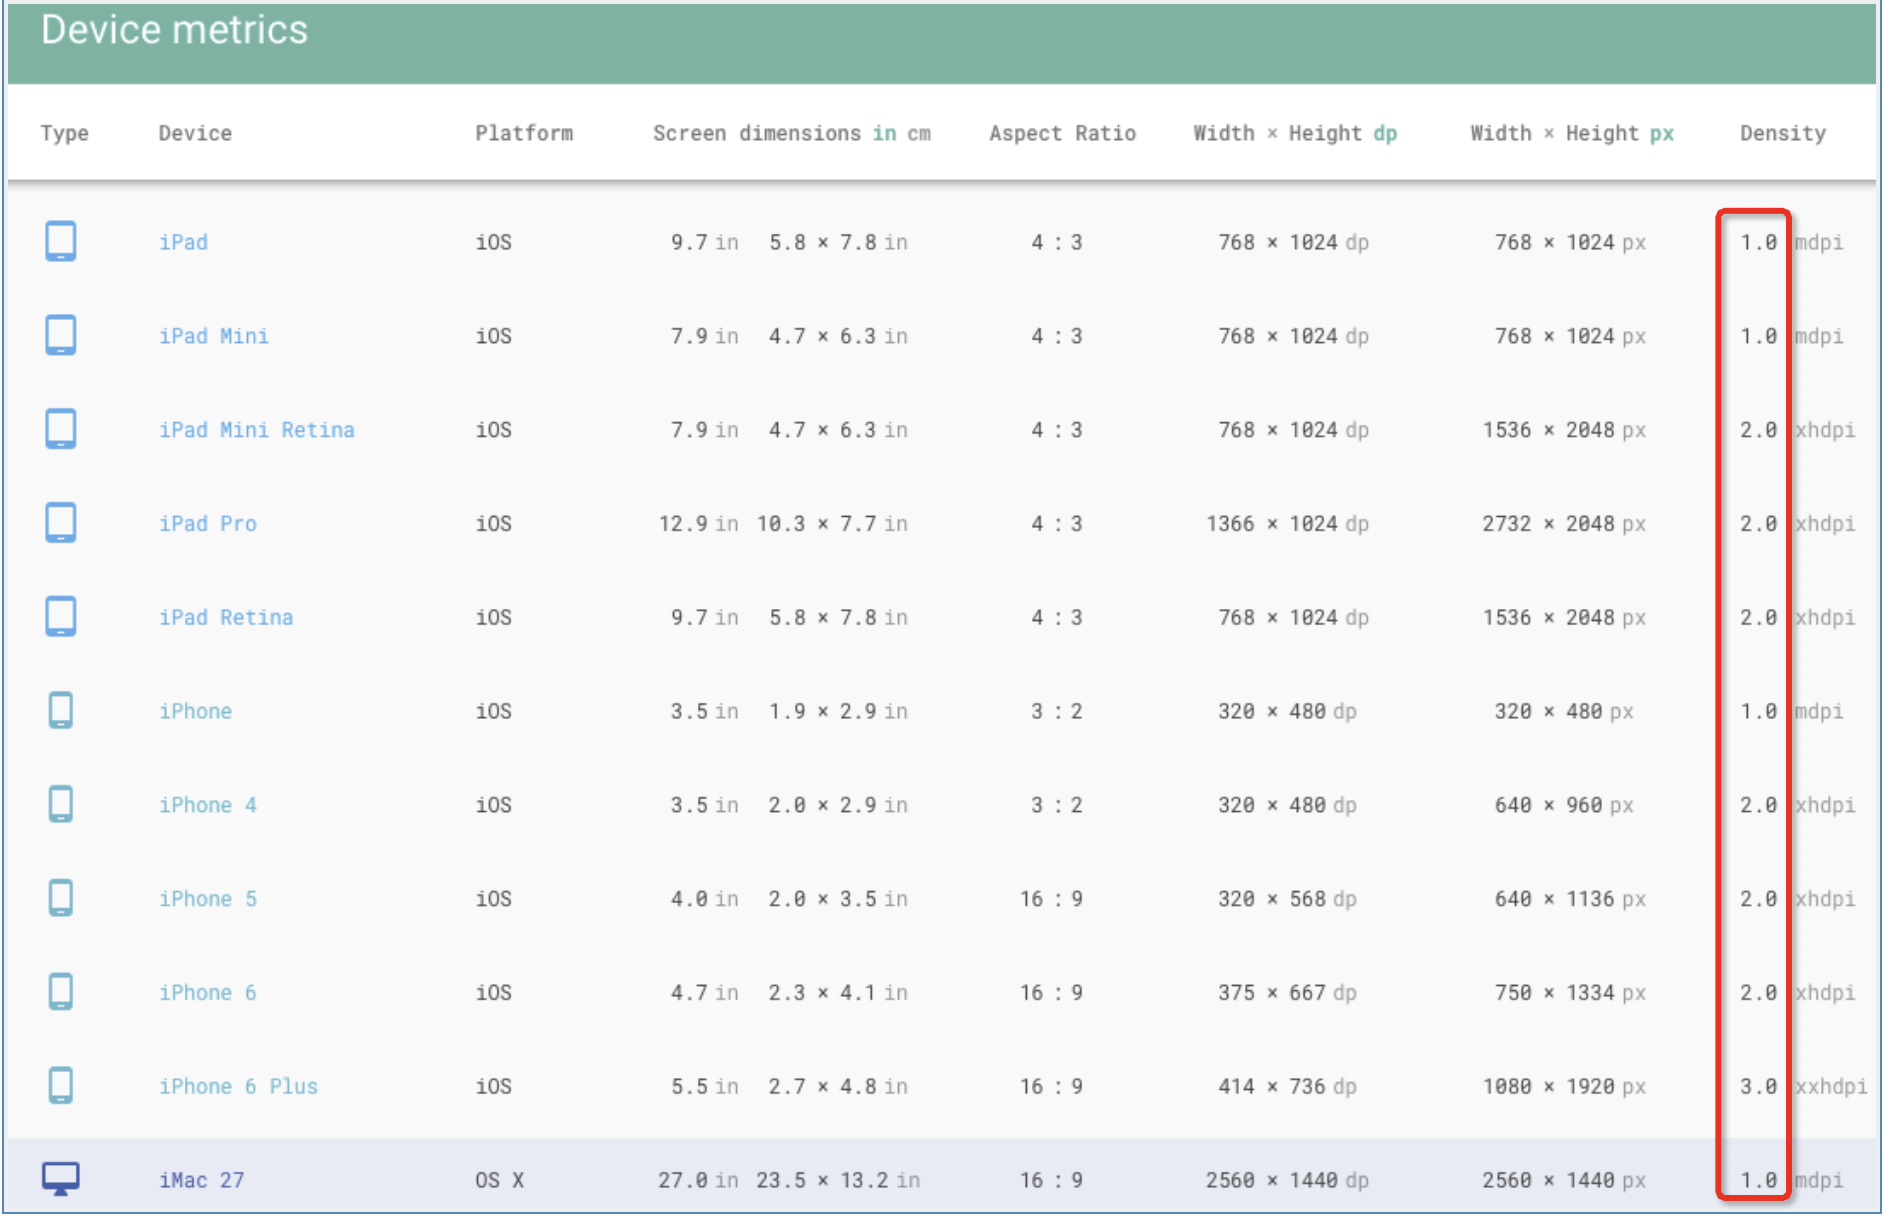Click 'px' in Width × Height px header
Image resolution: width=1890 pixels, height=1222 pixels.
(x=1662, y=133)
